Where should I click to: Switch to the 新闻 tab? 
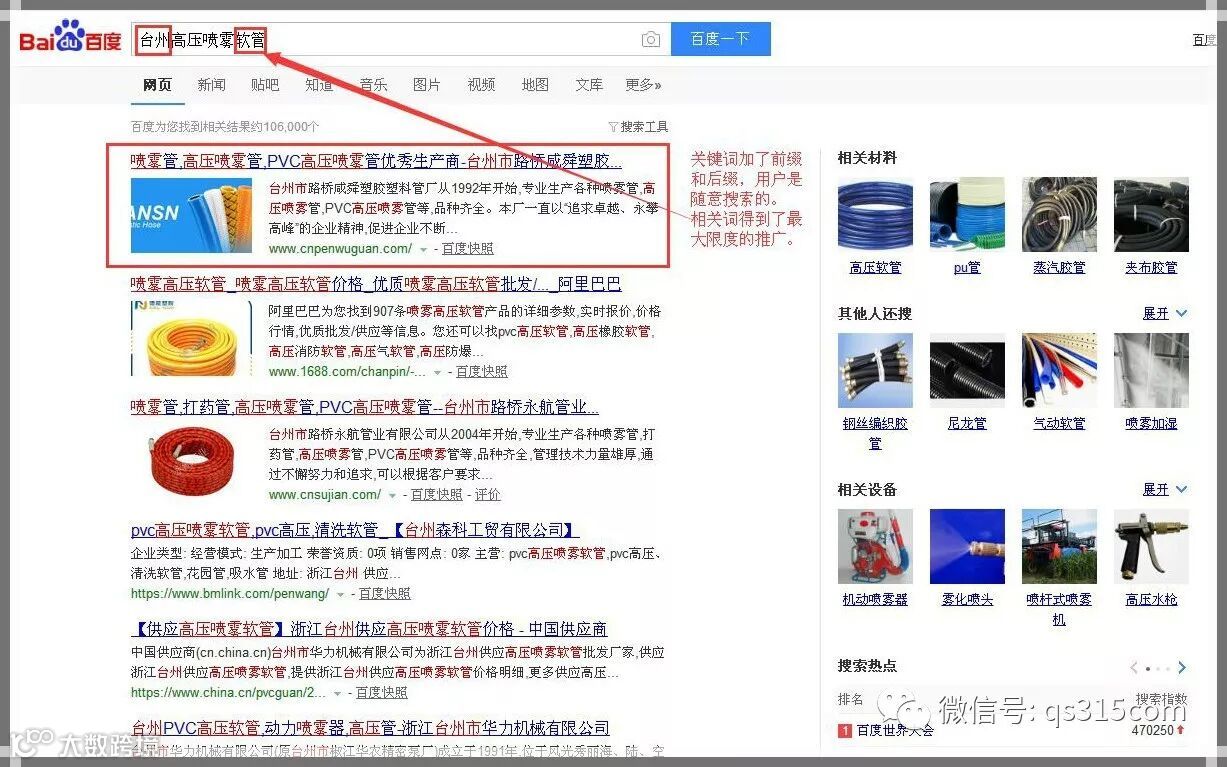click(211, 85)
